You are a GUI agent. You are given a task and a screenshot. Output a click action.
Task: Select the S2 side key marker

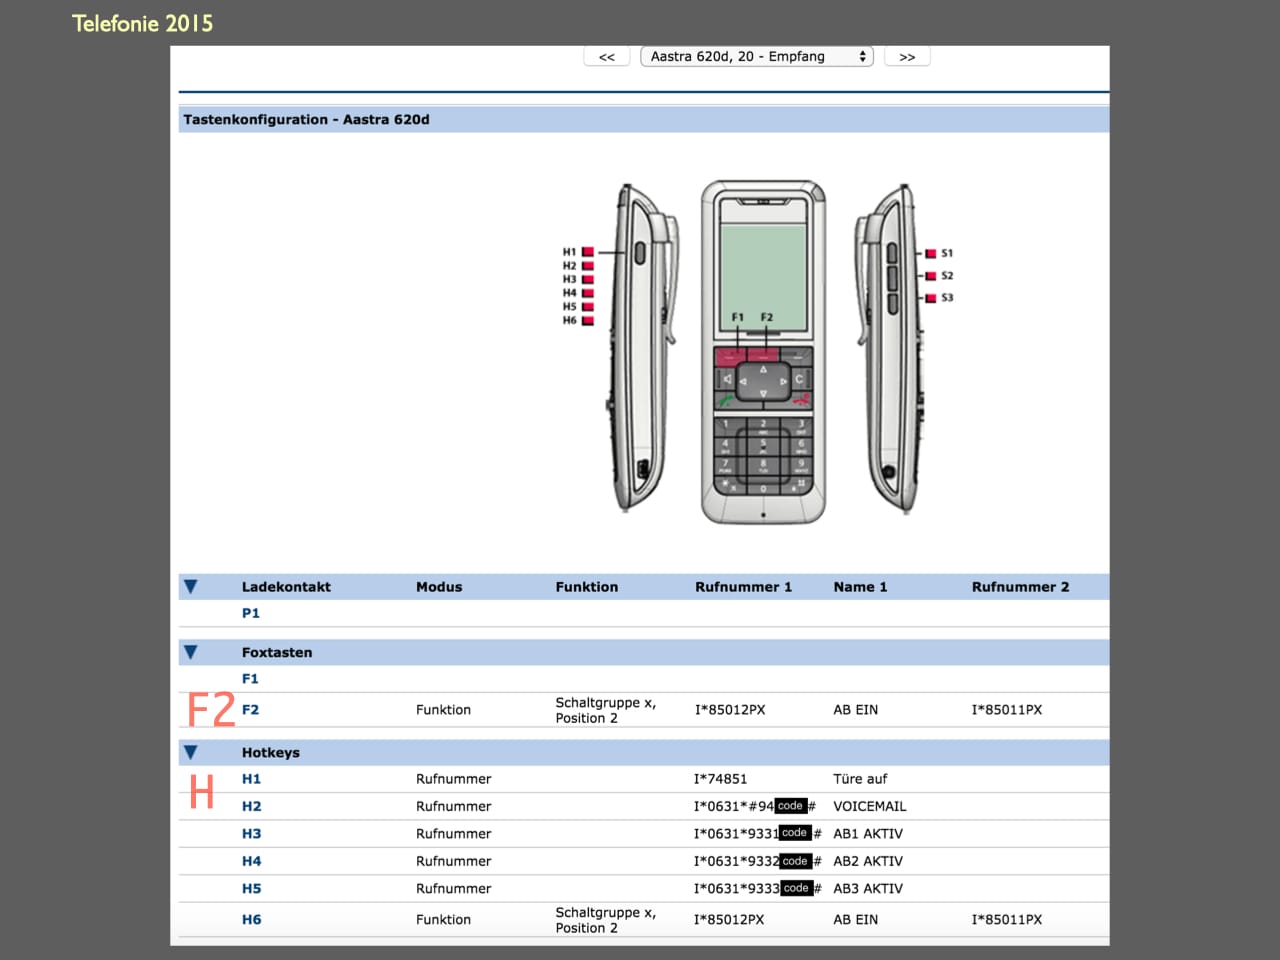tap(931, 276)
